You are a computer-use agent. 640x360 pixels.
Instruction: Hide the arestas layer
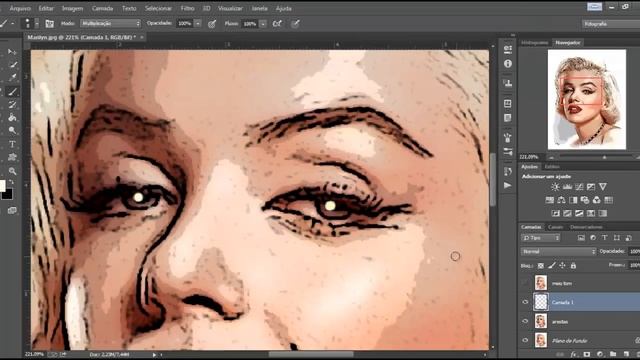(x=525, y=321)
